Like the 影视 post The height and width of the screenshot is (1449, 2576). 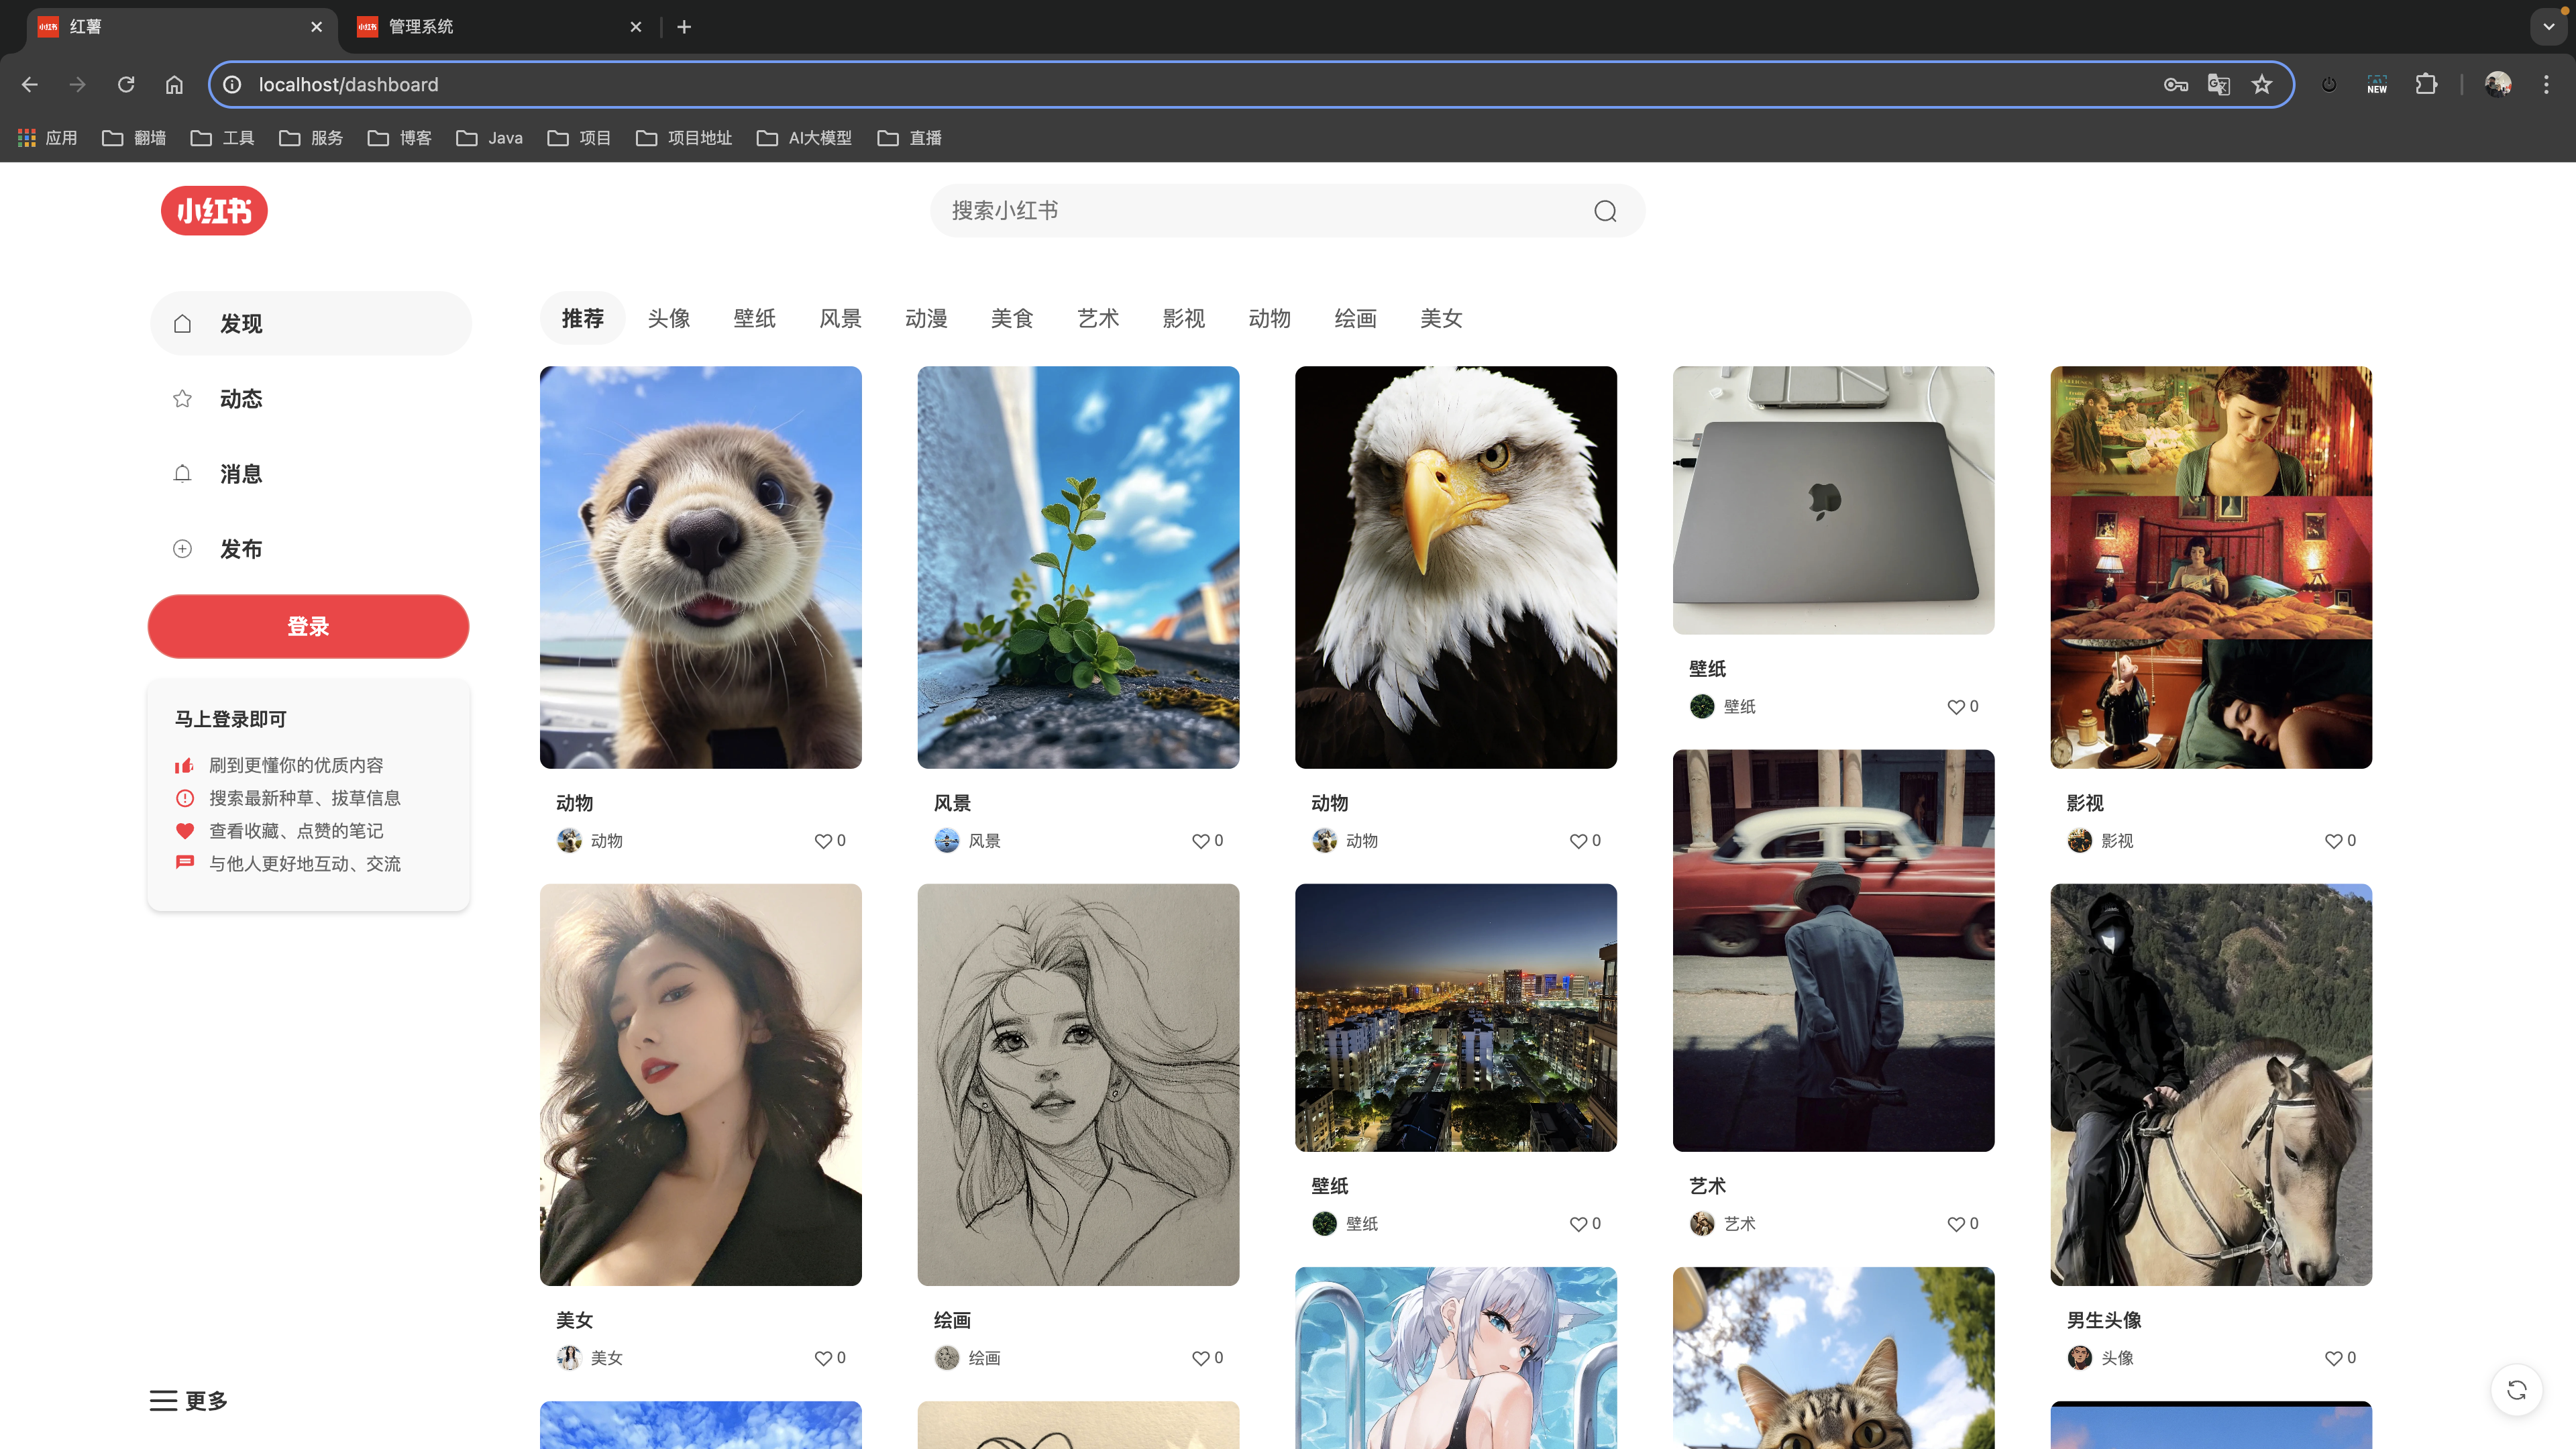coord(2333,841)
